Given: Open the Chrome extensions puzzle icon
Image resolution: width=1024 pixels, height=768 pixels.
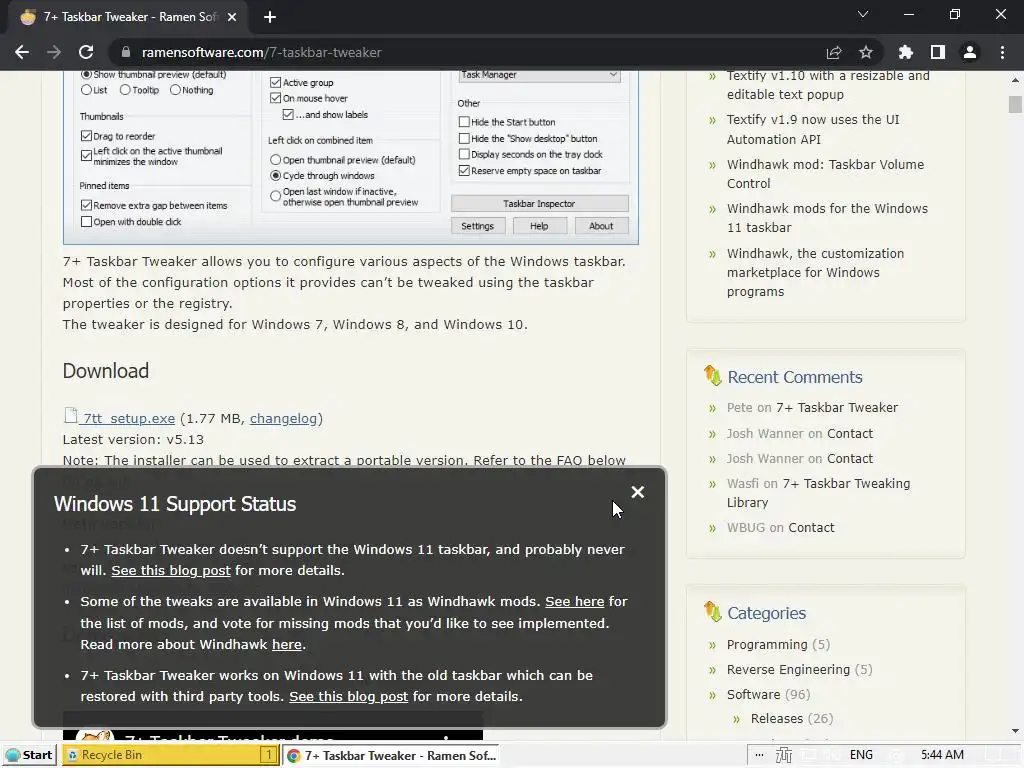Looking at the screenshot, I should pyautogui.click(x=906, y=52).
